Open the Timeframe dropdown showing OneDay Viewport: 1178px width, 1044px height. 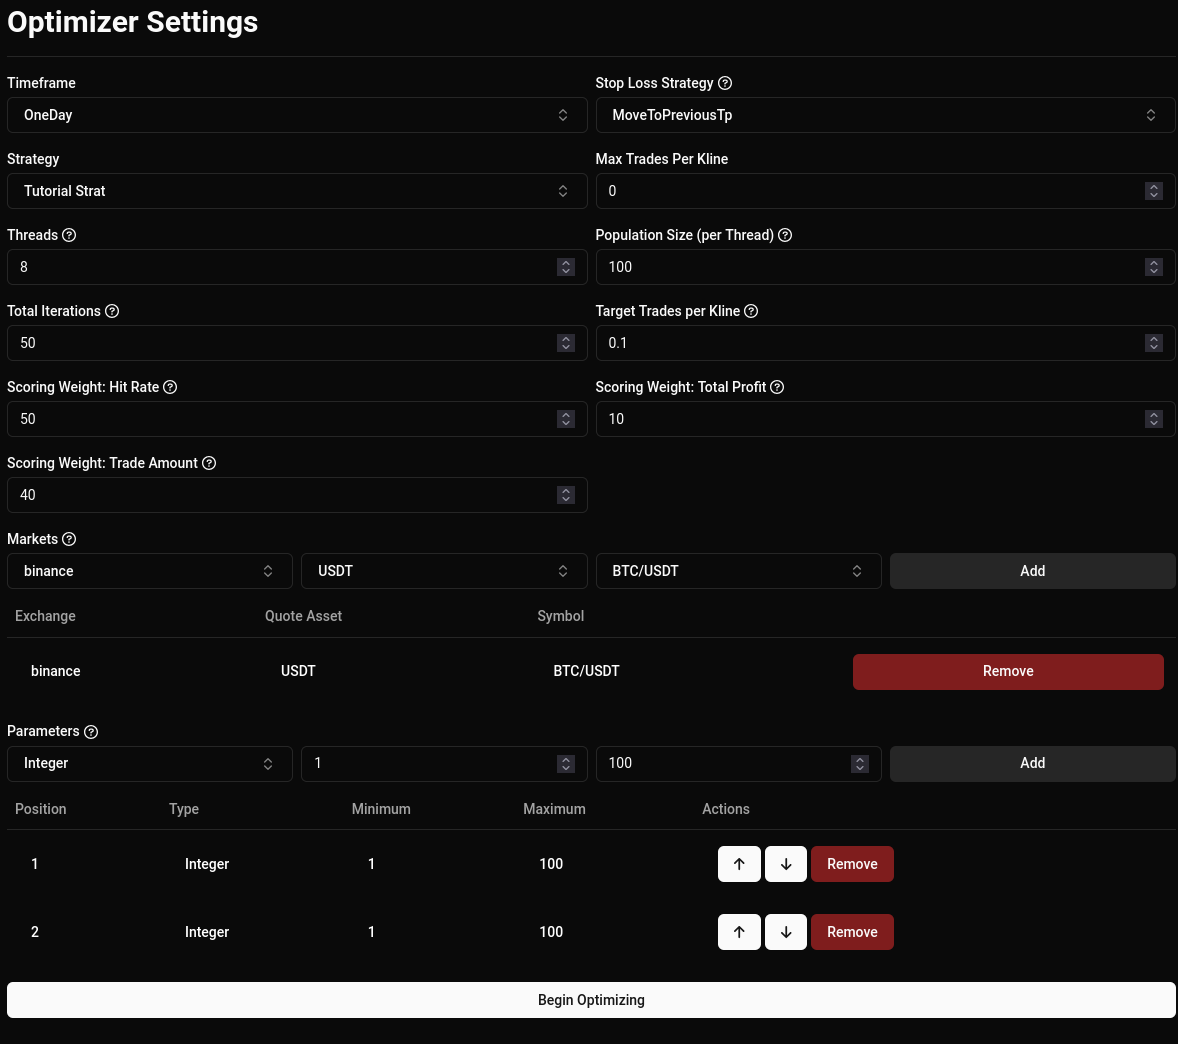tap(297, 114)
